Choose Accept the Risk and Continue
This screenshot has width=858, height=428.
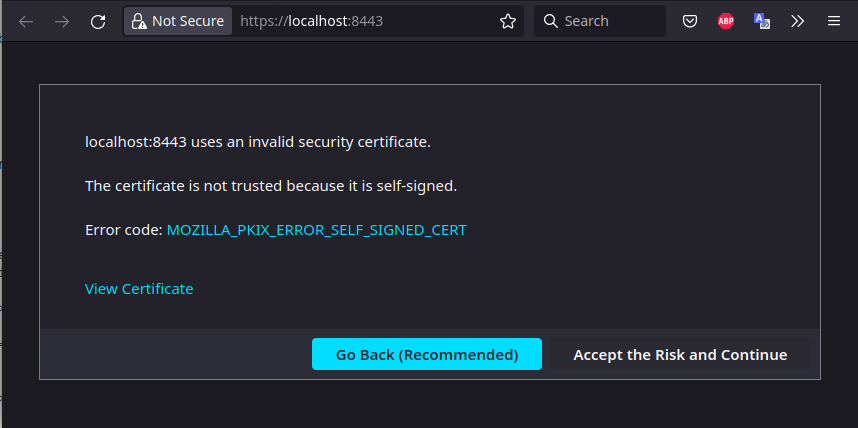tap(680, 355)
